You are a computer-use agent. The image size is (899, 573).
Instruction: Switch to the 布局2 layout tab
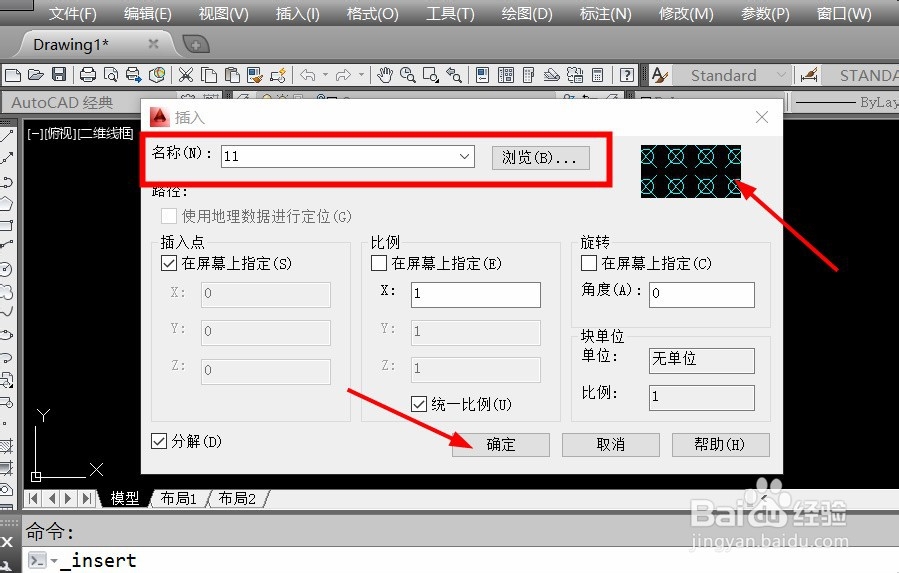point(237,498)
